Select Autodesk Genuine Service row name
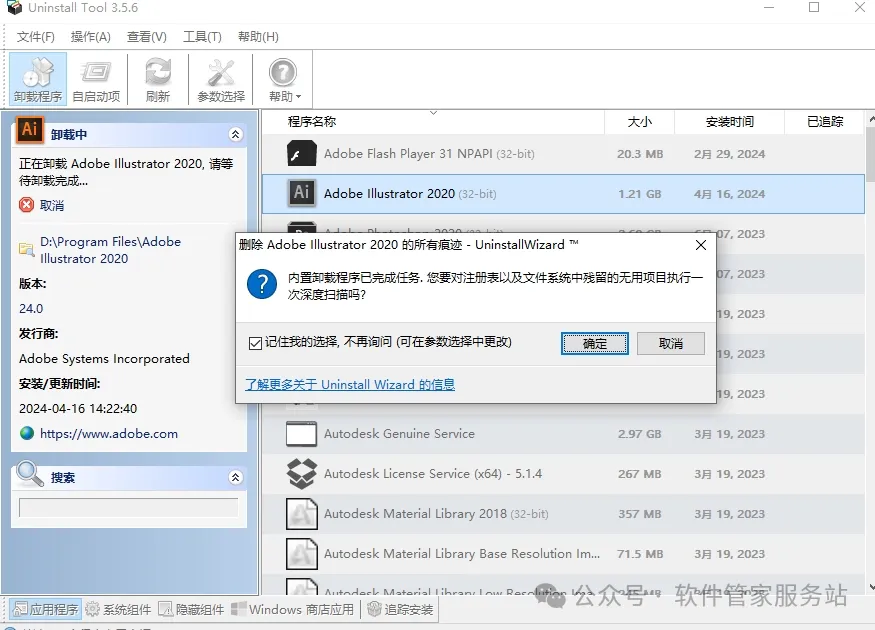Screen dimensions: 875x630 [x=399, y=434]
